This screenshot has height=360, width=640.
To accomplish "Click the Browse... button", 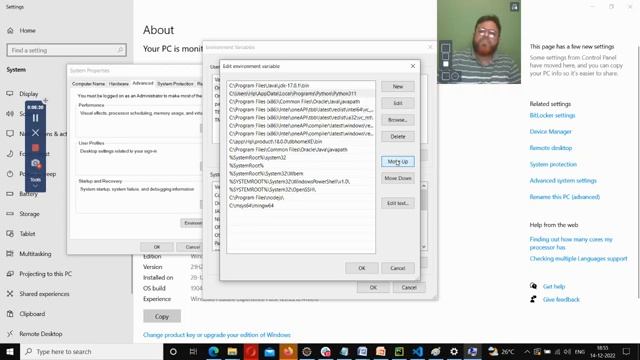I will [x=398, y=120].
